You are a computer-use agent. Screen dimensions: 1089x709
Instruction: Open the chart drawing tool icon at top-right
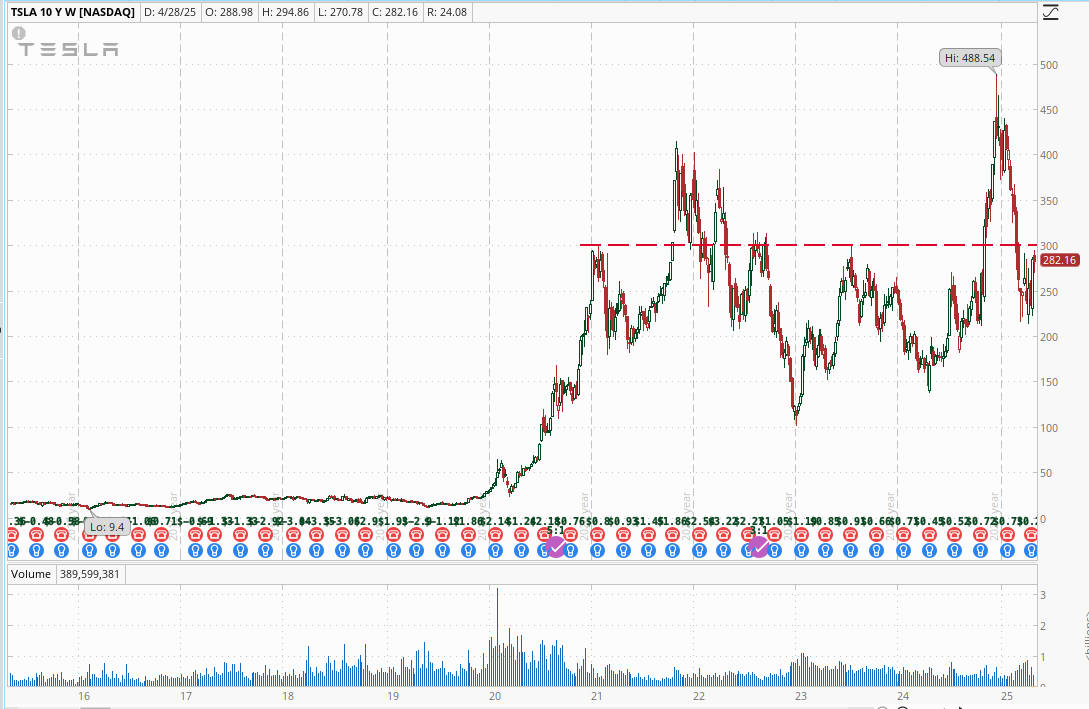[x=1051, y=12]
